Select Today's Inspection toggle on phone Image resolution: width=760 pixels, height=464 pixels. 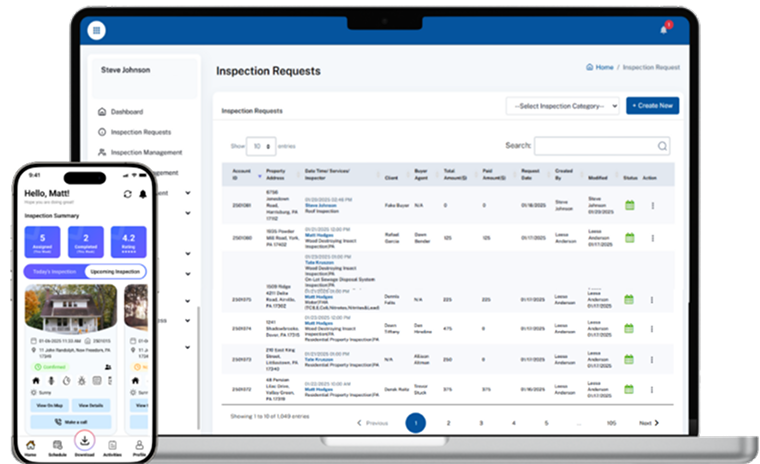(x=54, y=272)
